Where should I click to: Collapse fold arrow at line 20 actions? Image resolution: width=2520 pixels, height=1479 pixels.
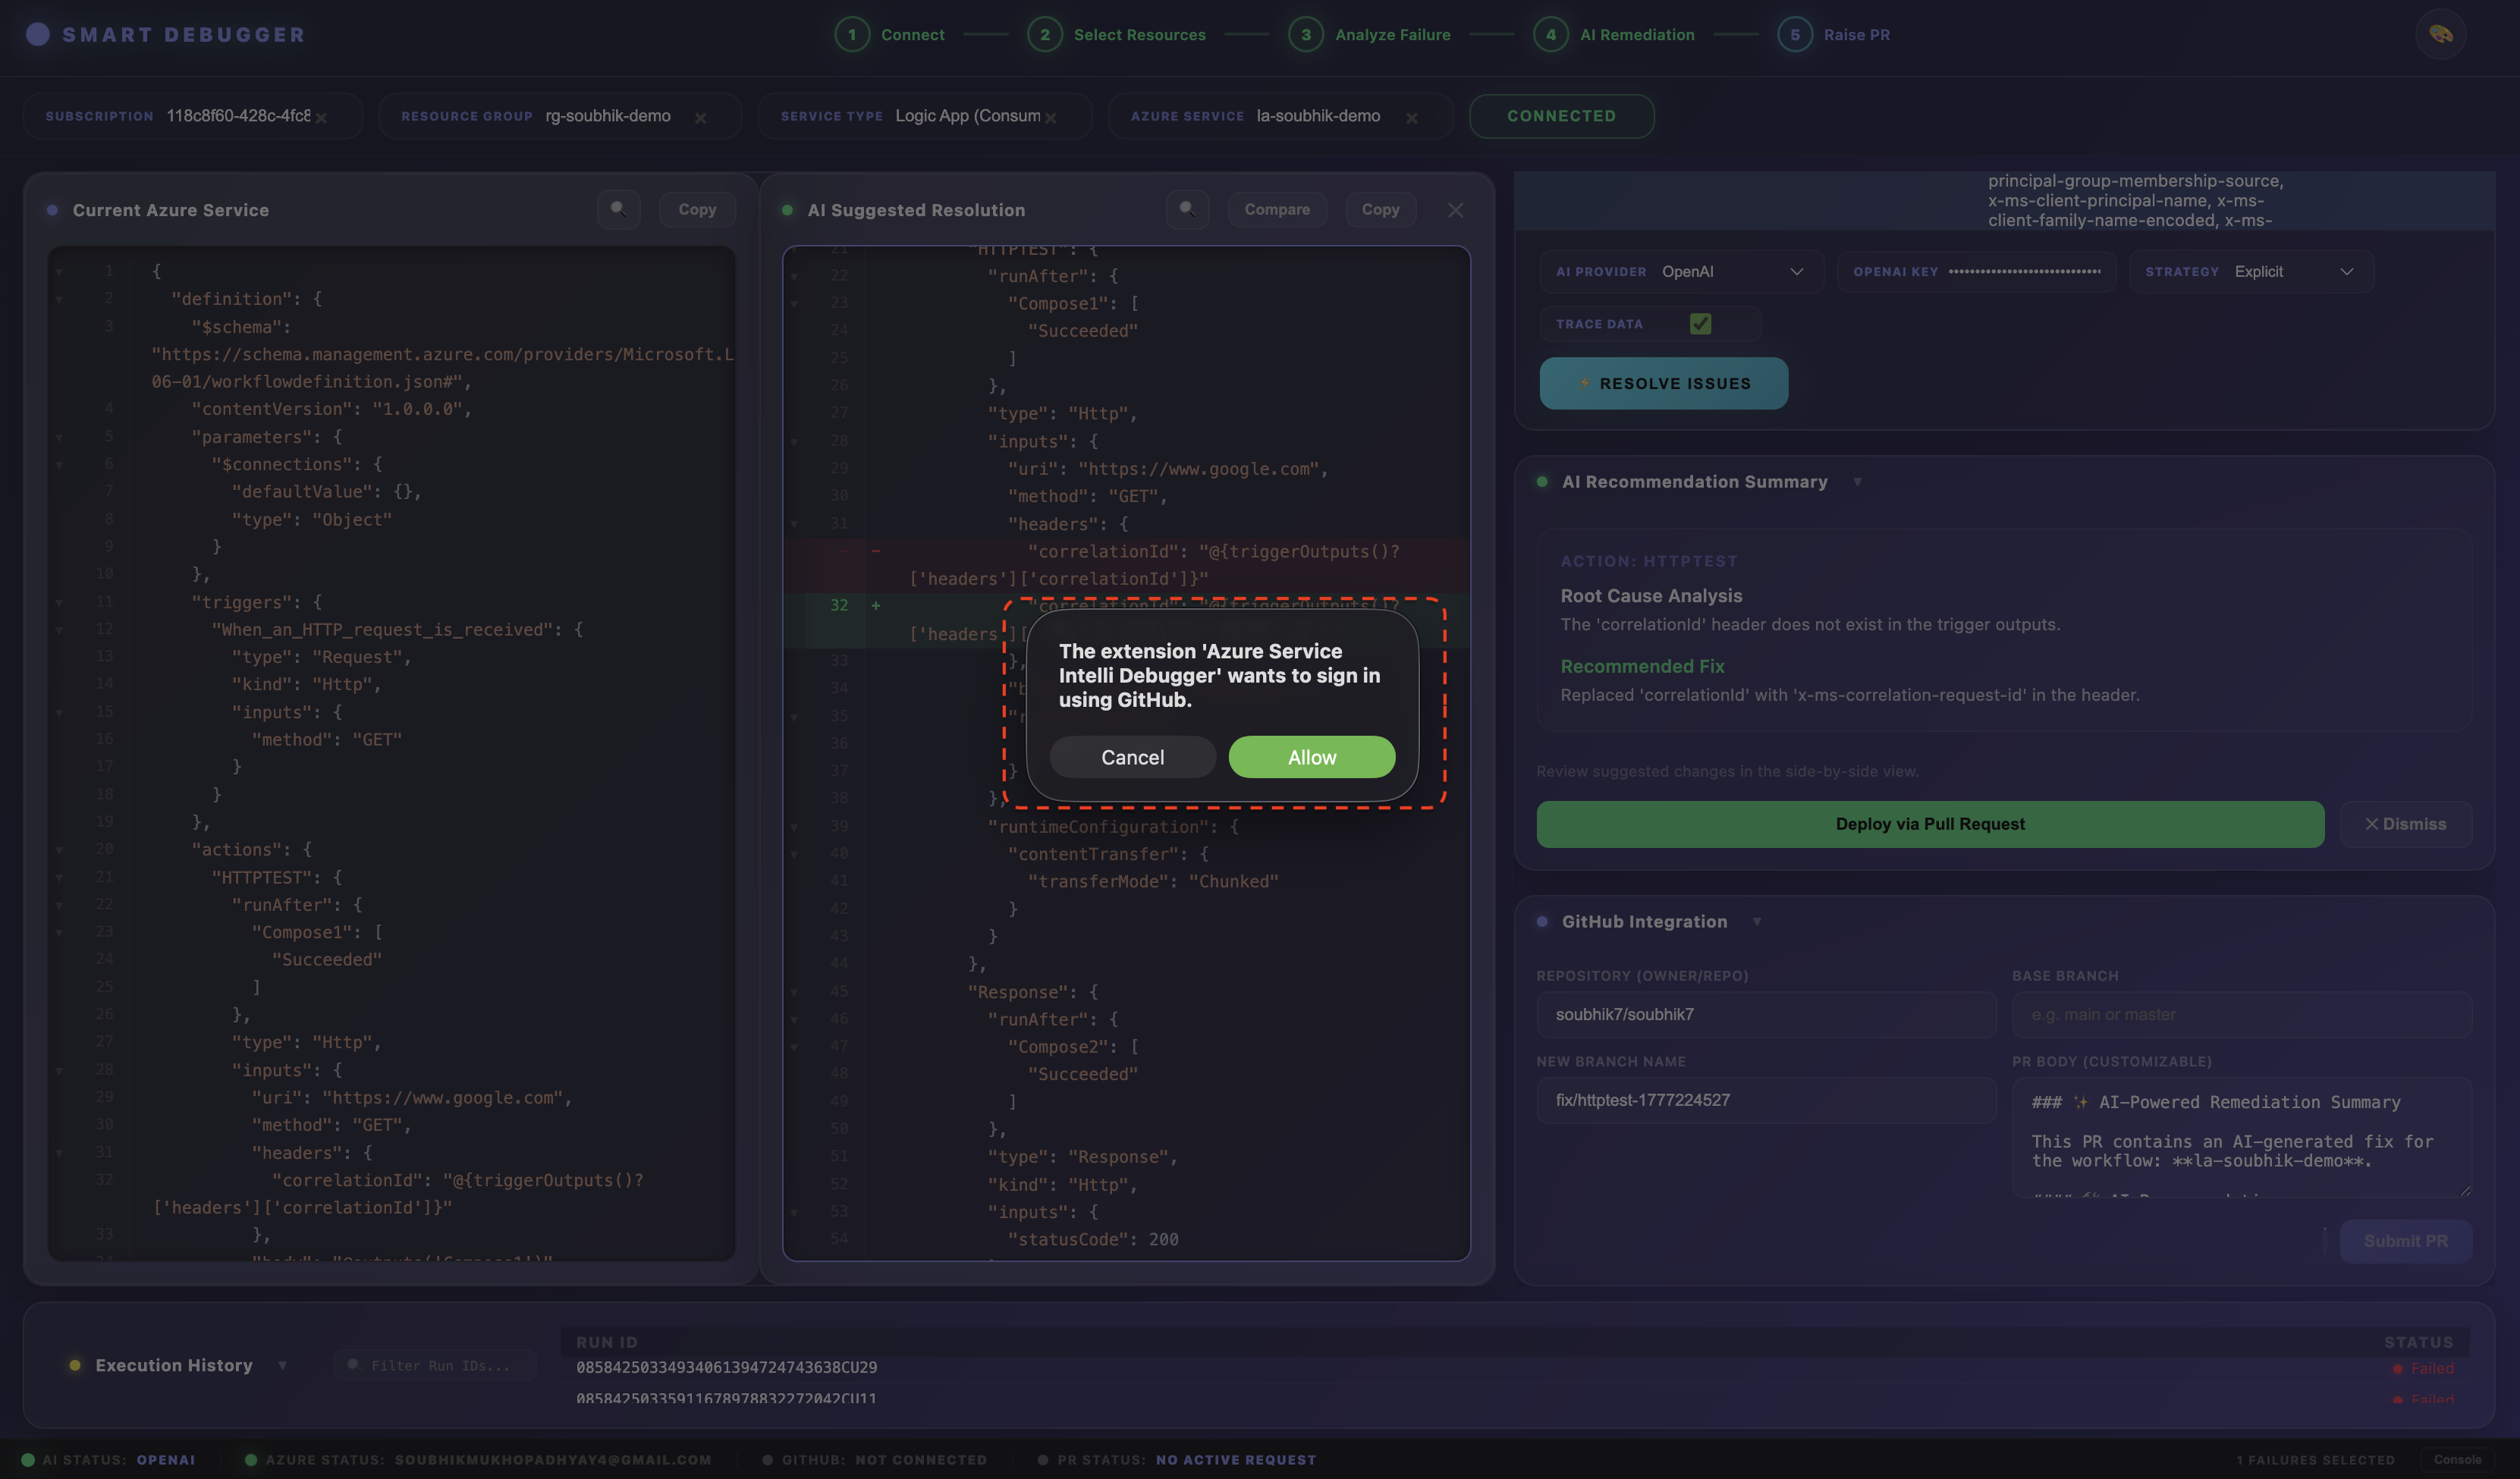click(x=59, y=849)
